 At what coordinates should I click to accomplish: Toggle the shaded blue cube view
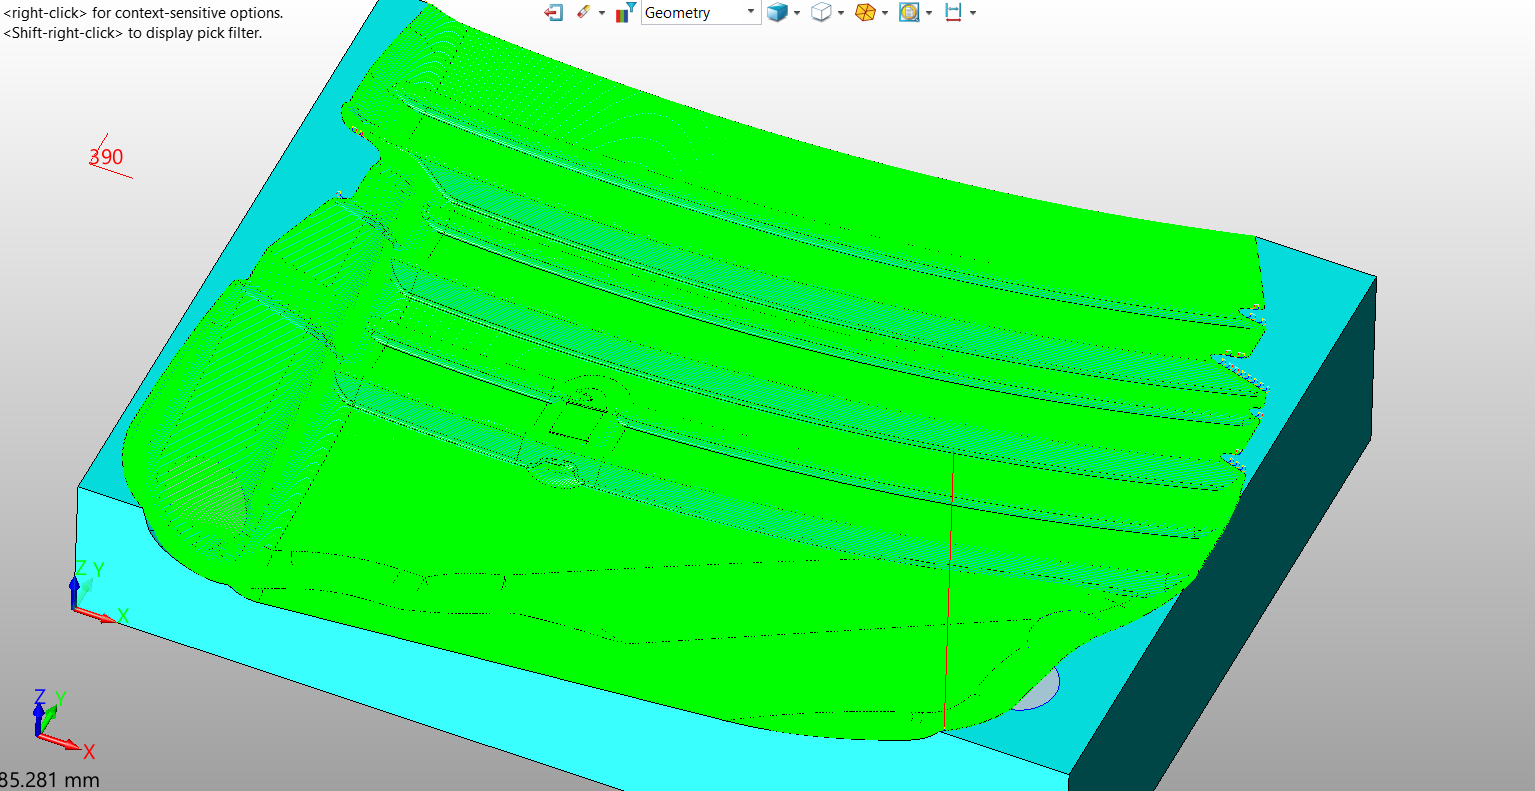click(777, 12)
